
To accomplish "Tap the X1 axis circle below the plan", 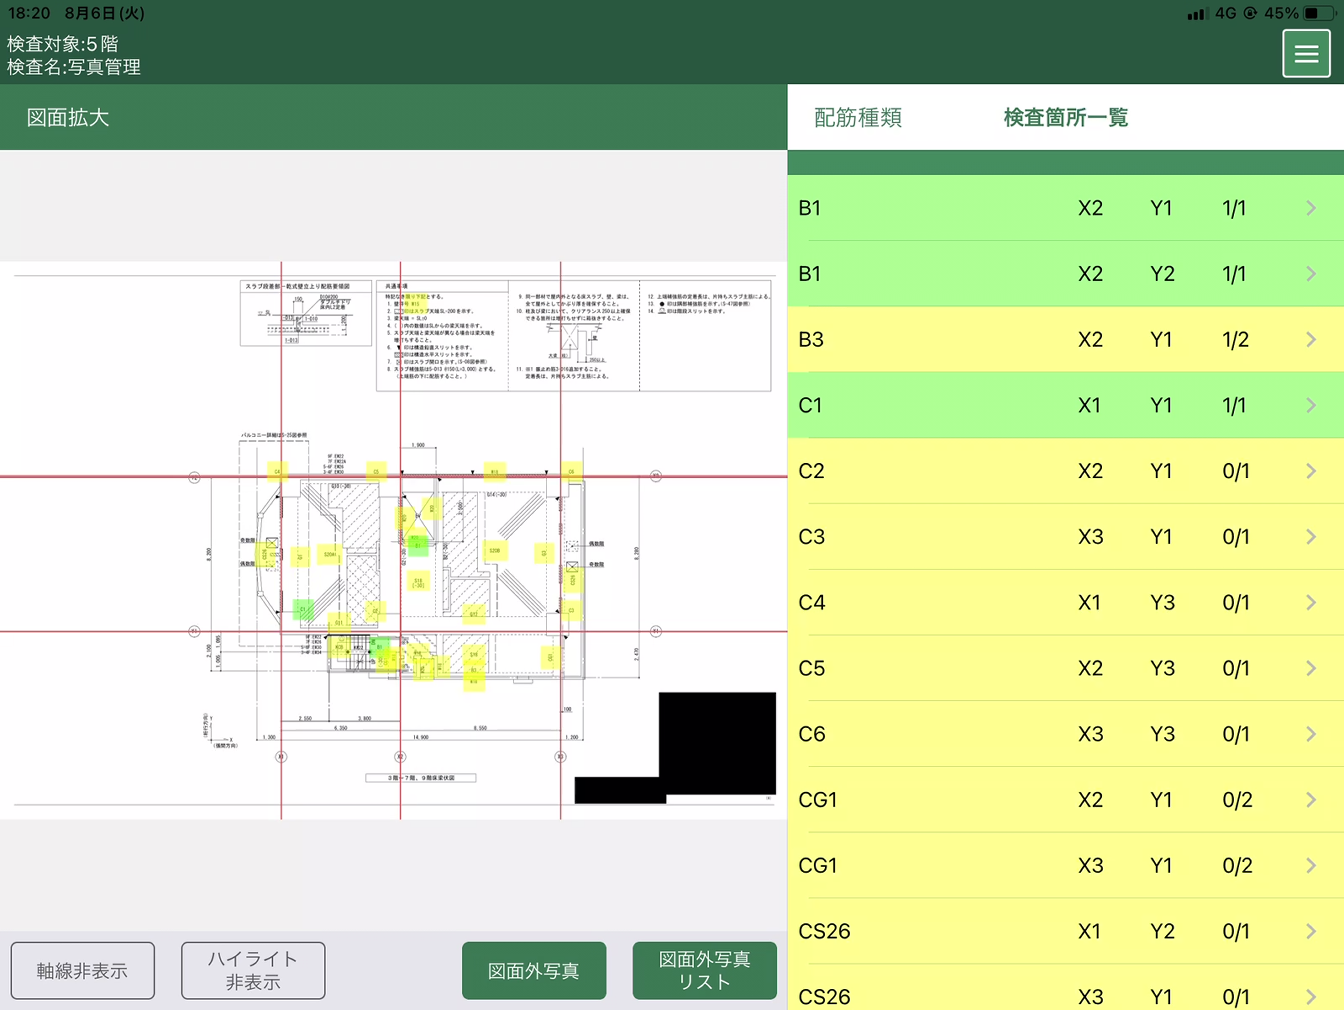I will tap(281, 757).
